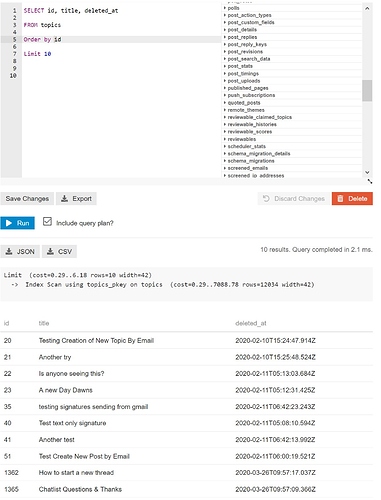This screenshot has width=381, height=500.
Task: Expand remote_themes table
Action: pyautogui.click(x=244, y=110)
